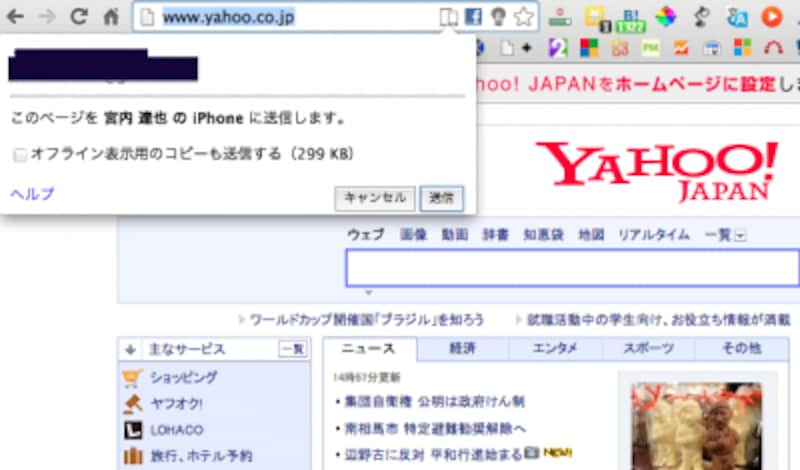Select the 画像 search tab
The image size is (800, 470).
pyautogui.click(x=413, y=235)
